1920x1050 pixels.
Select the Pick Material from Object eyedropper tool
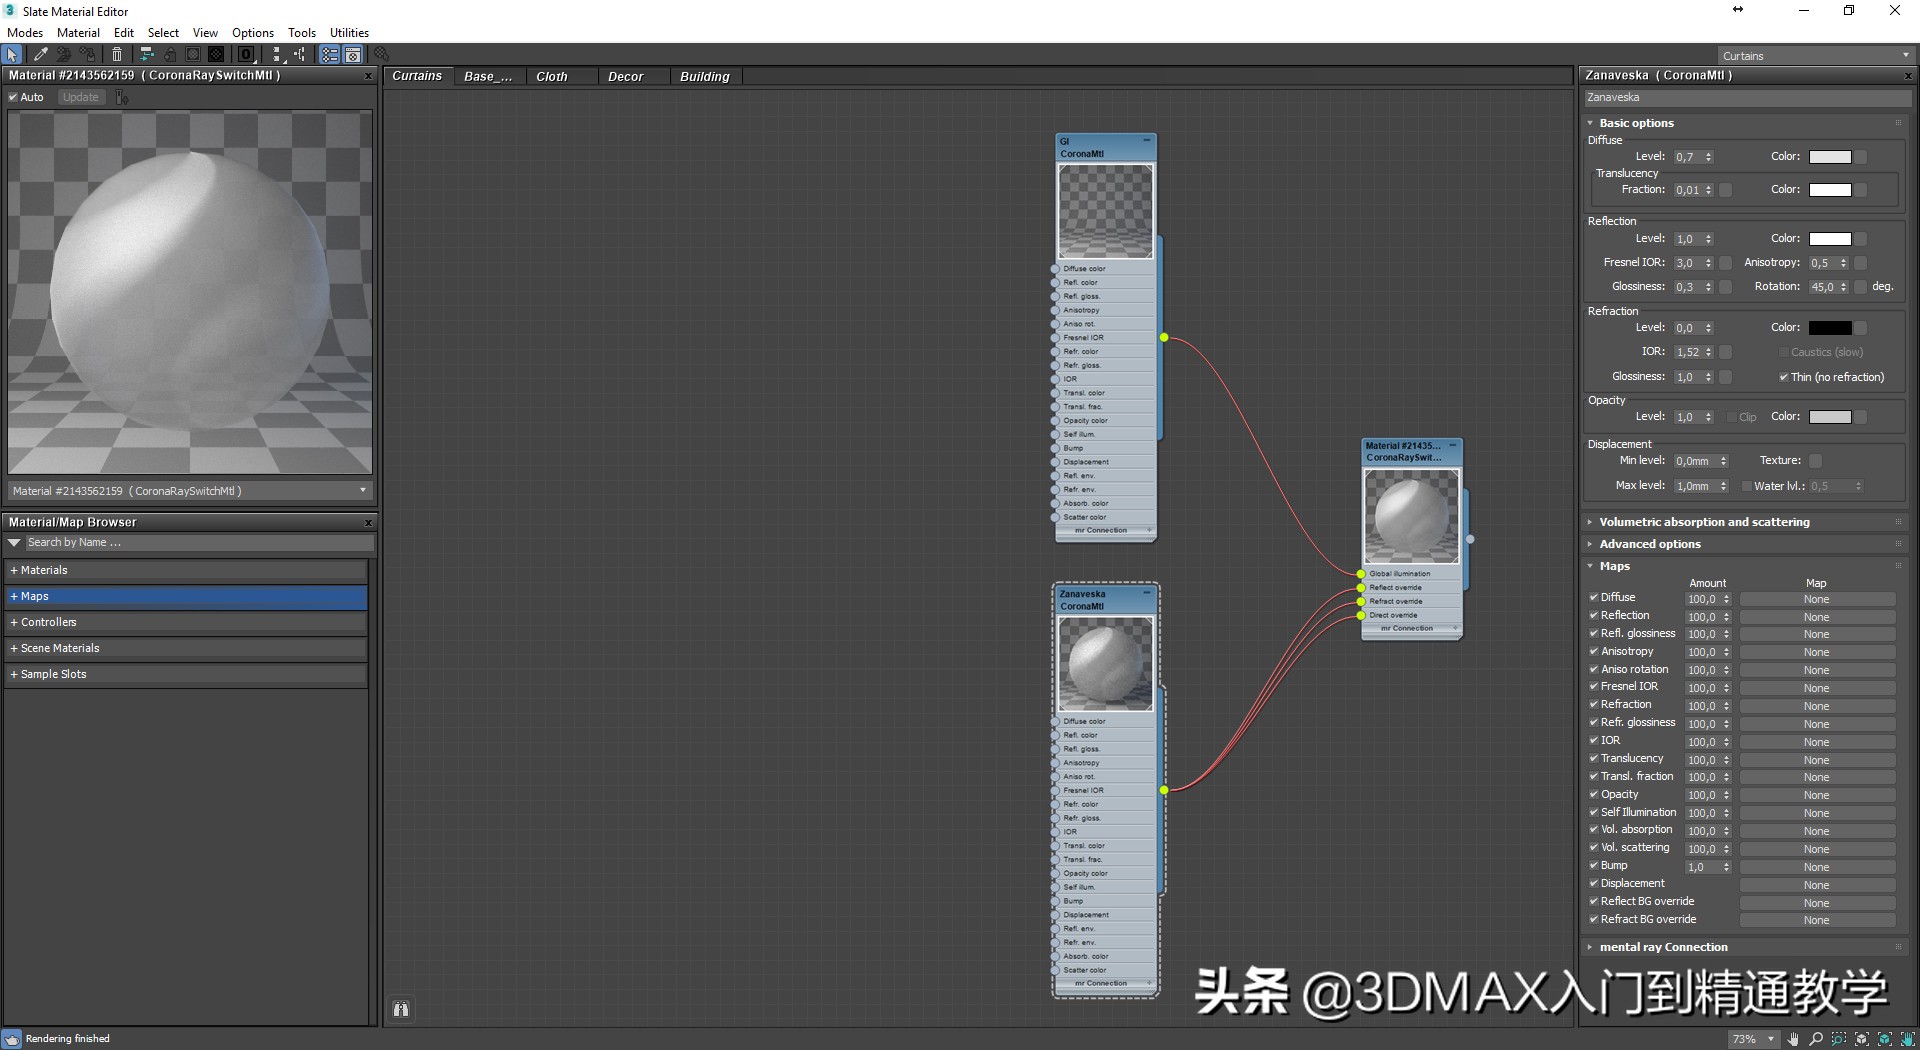(40, 54)
